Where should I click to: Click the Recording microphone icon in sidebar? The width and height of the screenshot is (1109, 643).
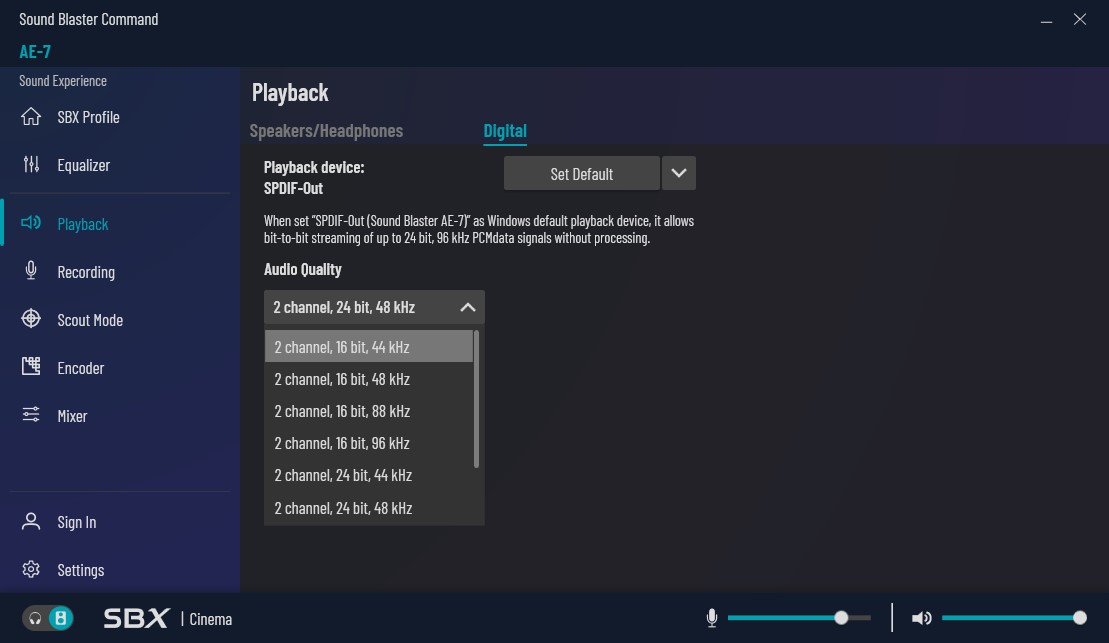tap(30, 271)
